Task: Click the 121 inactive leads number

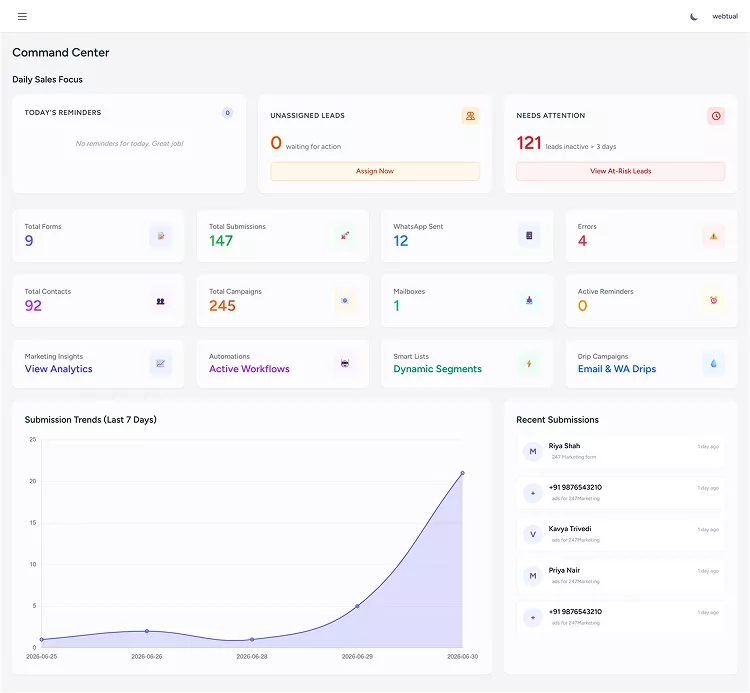Action: (x=529, y=143)
